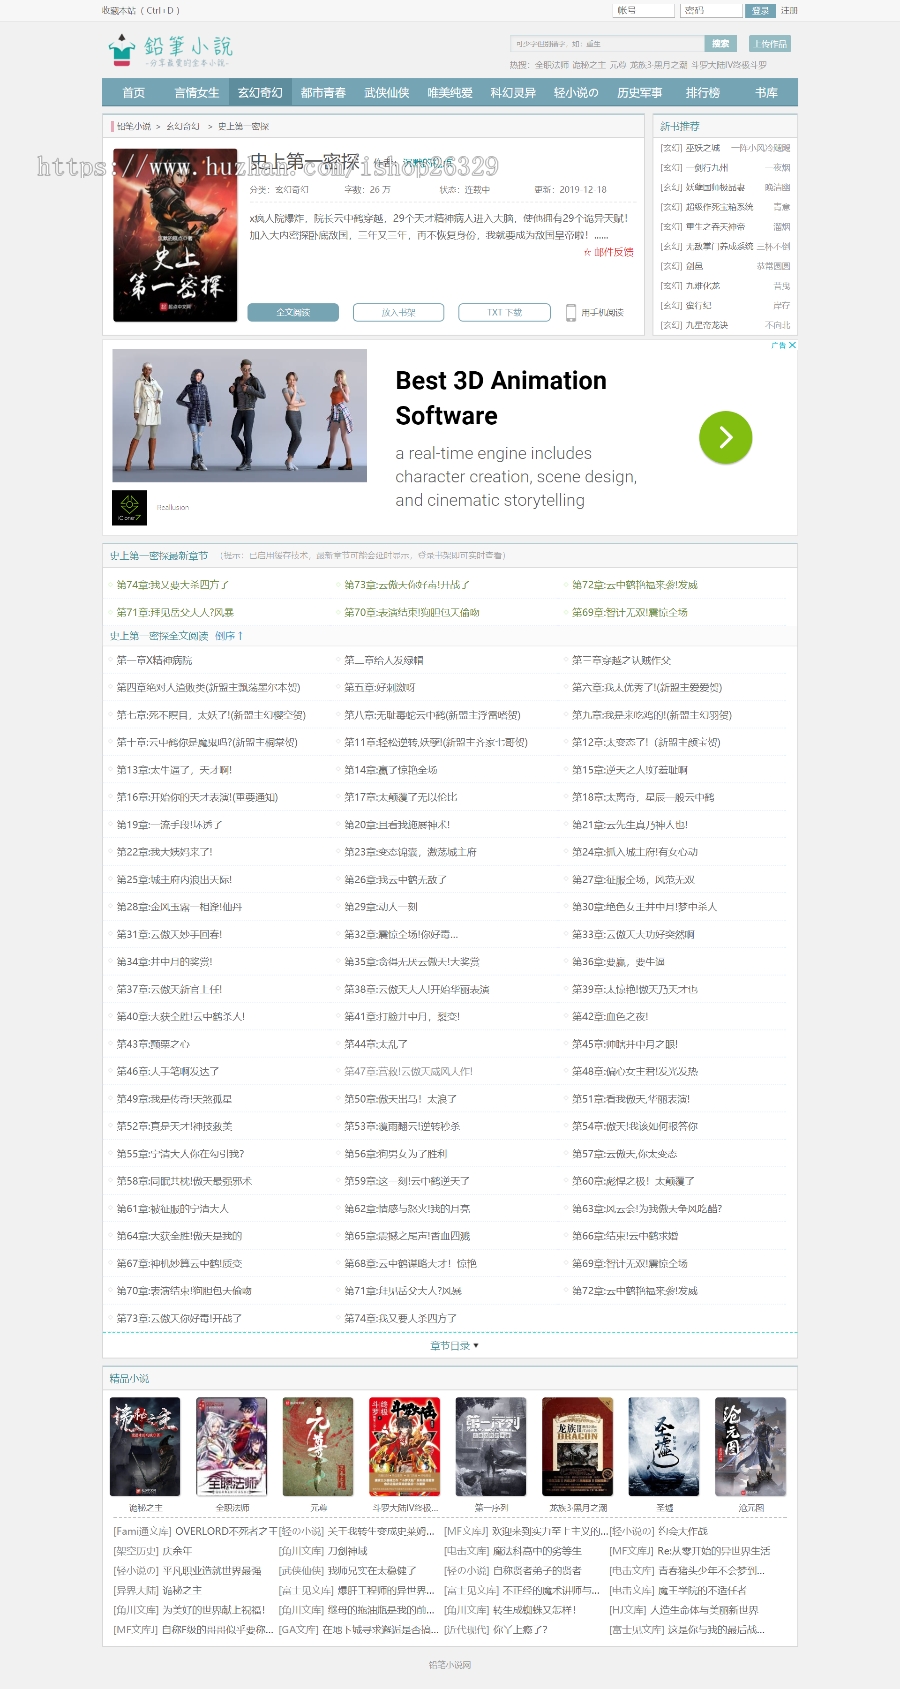Screen dimensions: 900x1689
Task: Open the 史上第一密探 book cover
Action: point(175,235)
